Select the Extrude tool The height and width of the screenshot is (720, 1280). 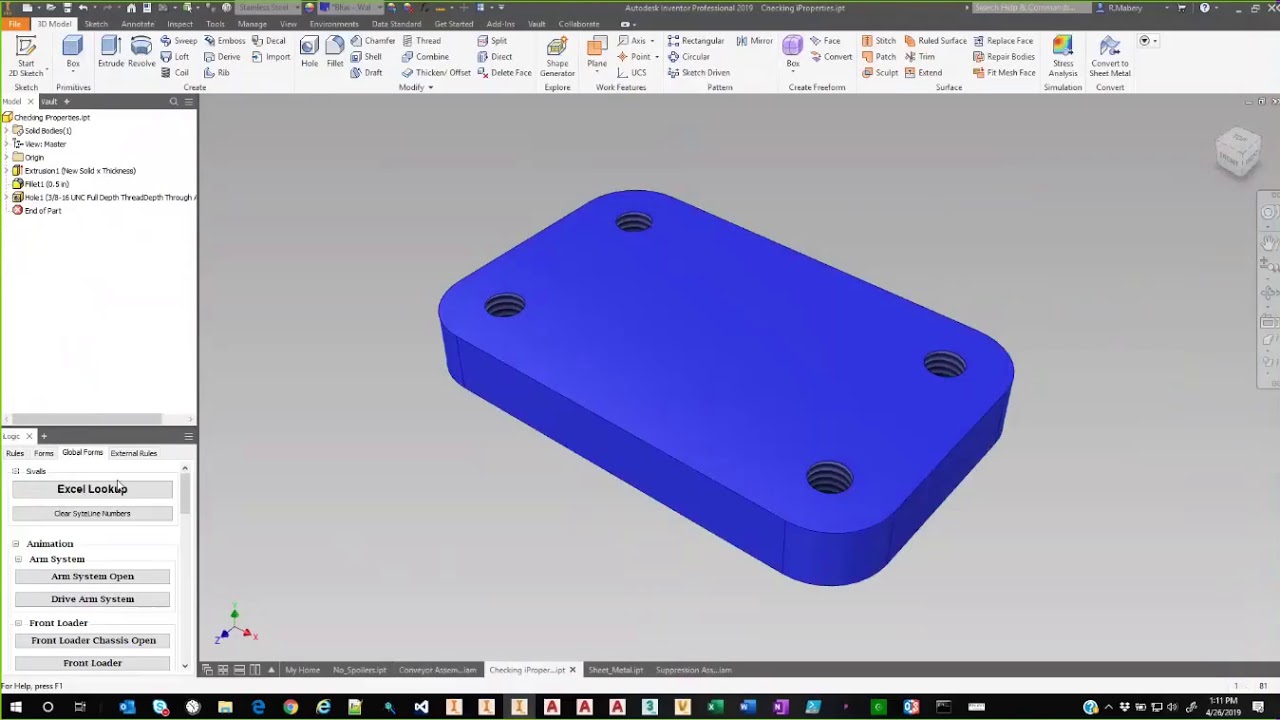click(x=110, y=52)
